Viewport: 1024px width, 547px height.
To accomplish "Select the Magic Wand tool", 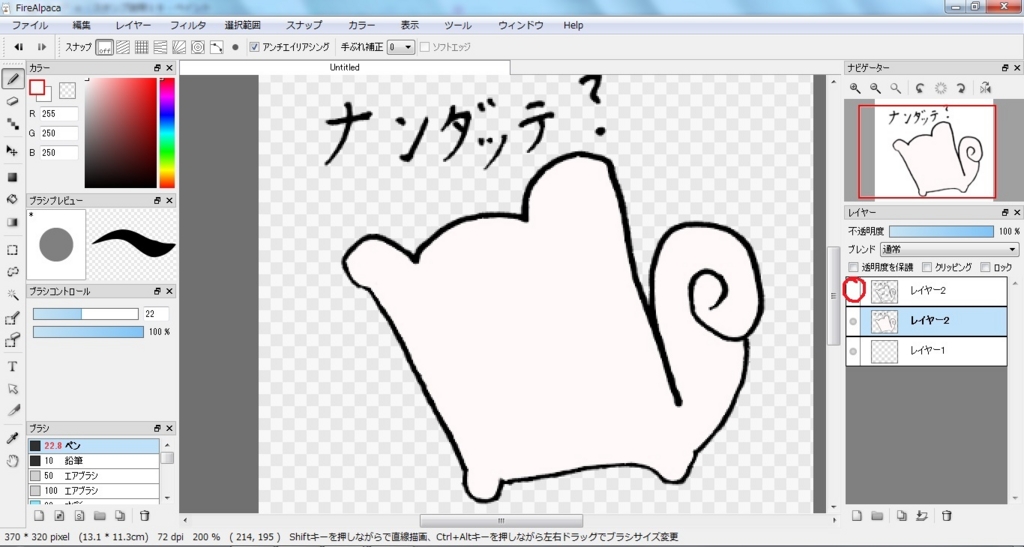I will [x=12, y=295].
